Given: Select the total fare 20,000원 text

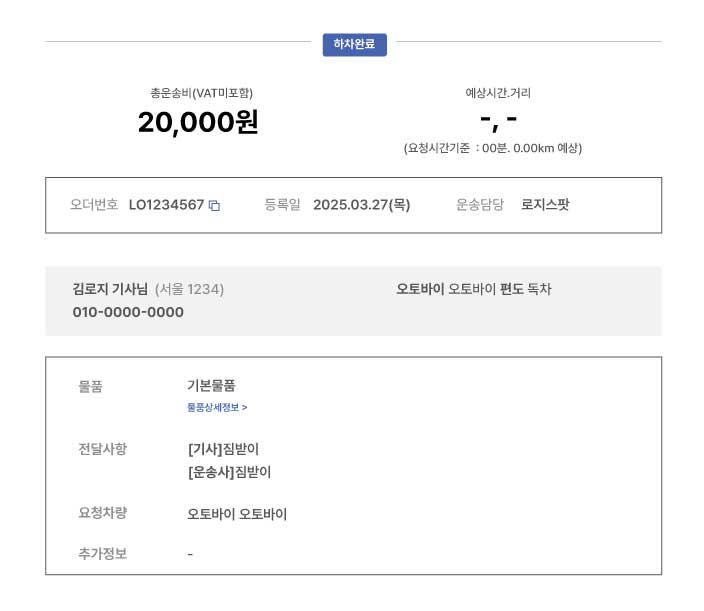Looking at the screenshot, I should point(198,122).
